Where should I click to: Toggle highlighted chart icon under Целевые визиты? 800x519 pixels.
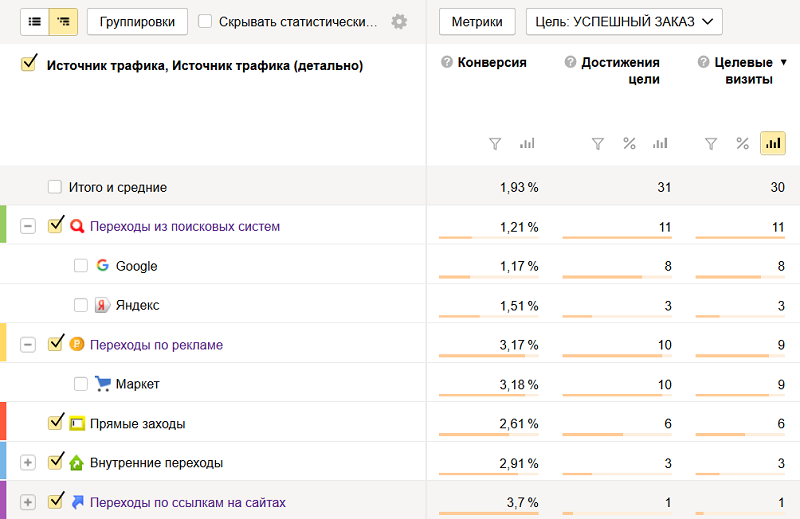coord(772,144)
